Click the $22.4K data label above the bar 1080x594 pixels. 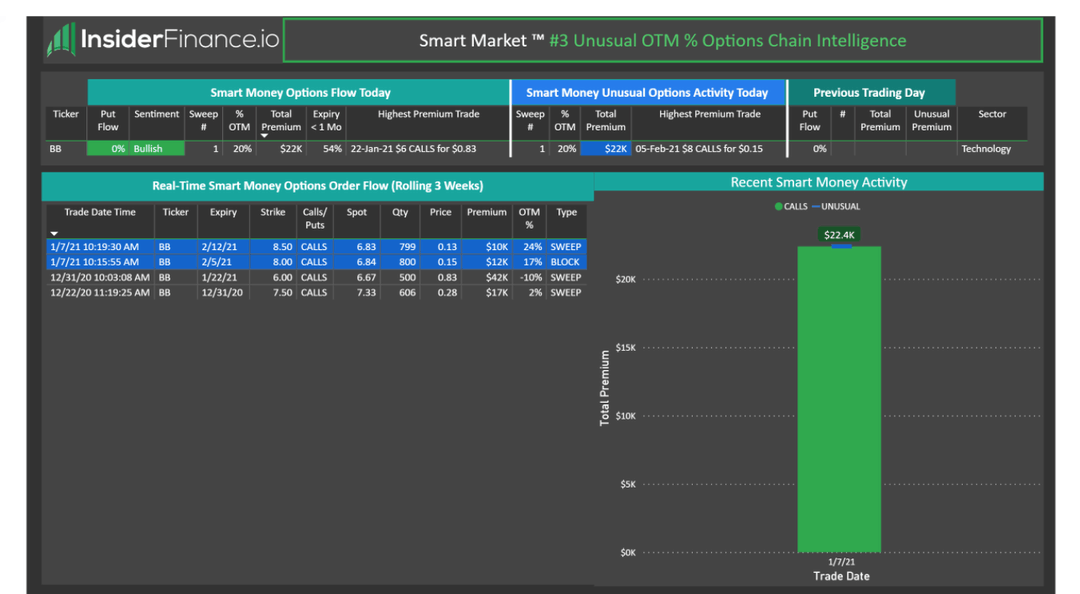tap(840, 234)
